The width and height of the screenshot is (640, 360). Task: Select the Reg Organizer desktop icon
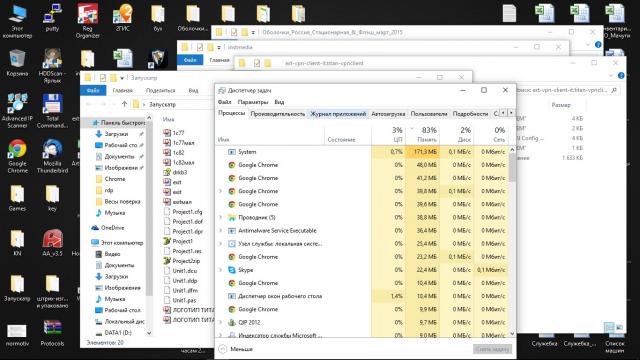pos(87,21)
